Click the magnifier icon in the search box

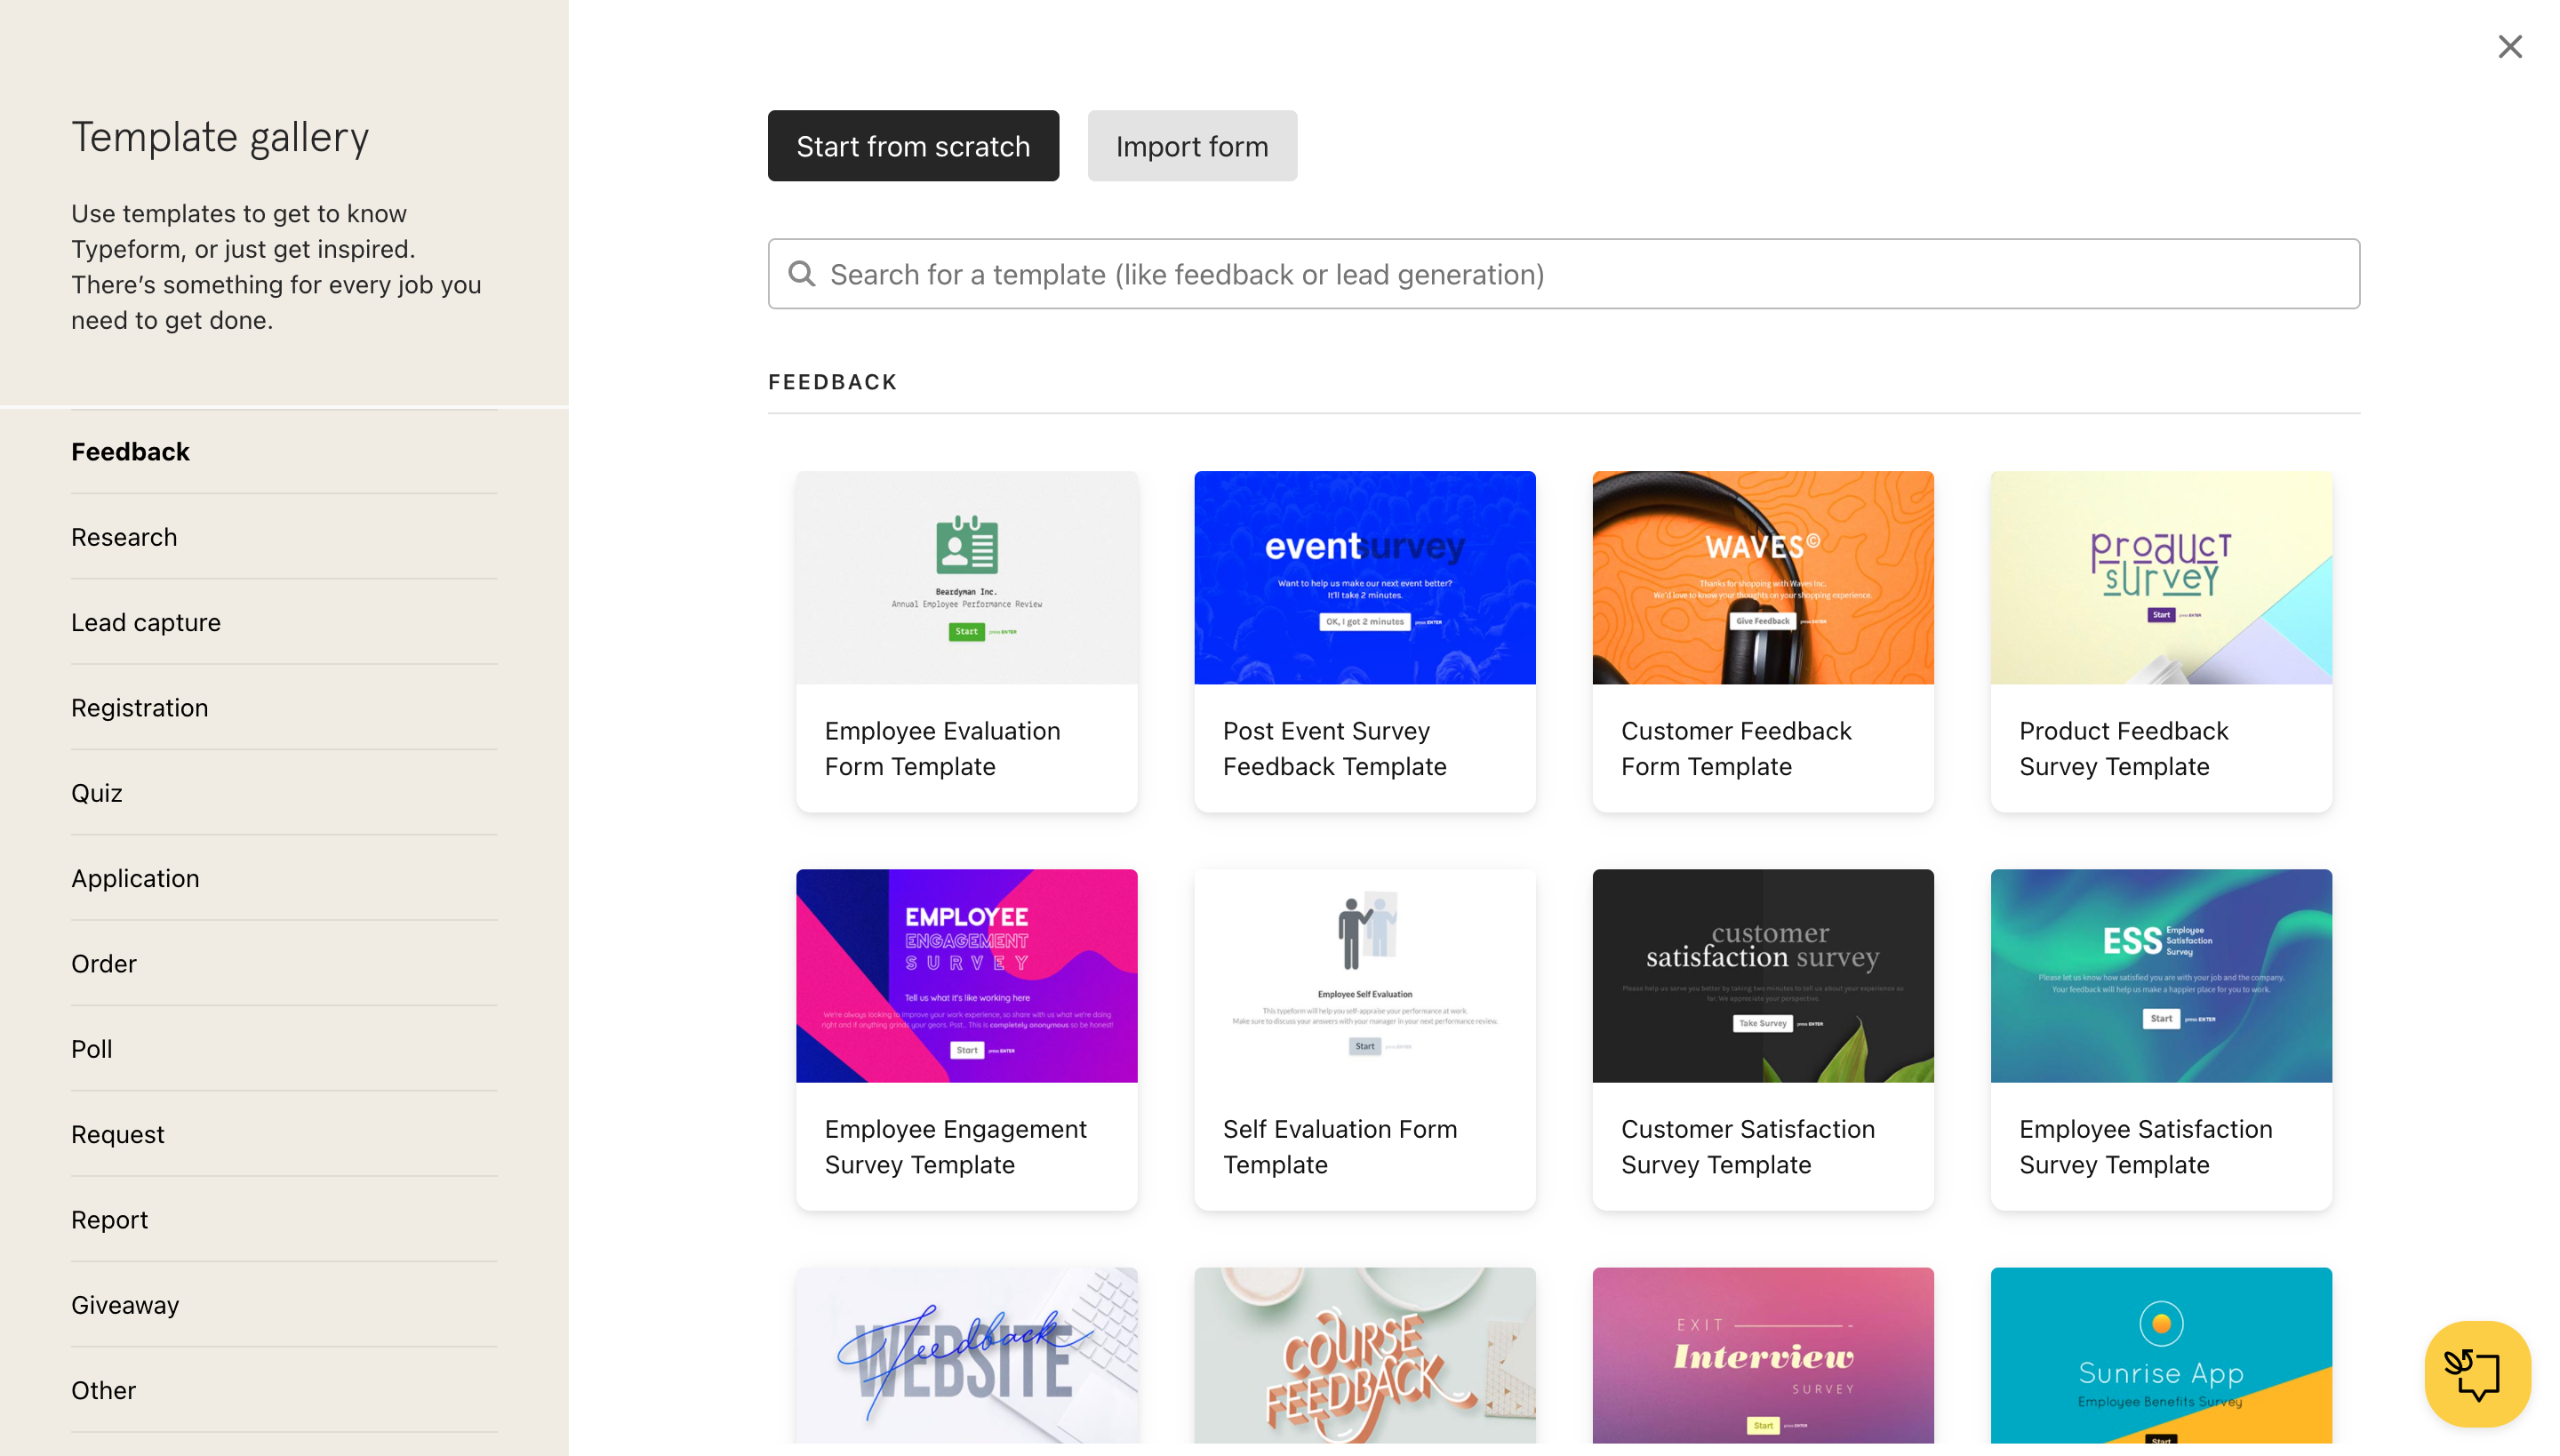click(801, 273)
